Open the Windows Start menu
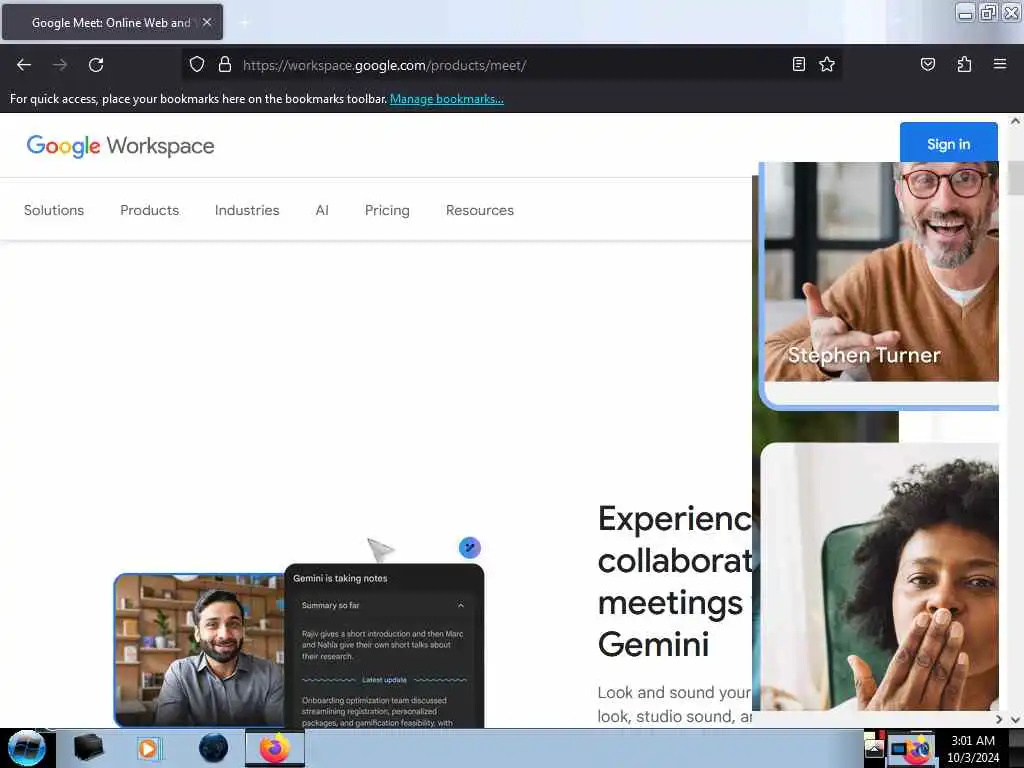This screenshot has height=768, width=1024. [x=26, y=748]
